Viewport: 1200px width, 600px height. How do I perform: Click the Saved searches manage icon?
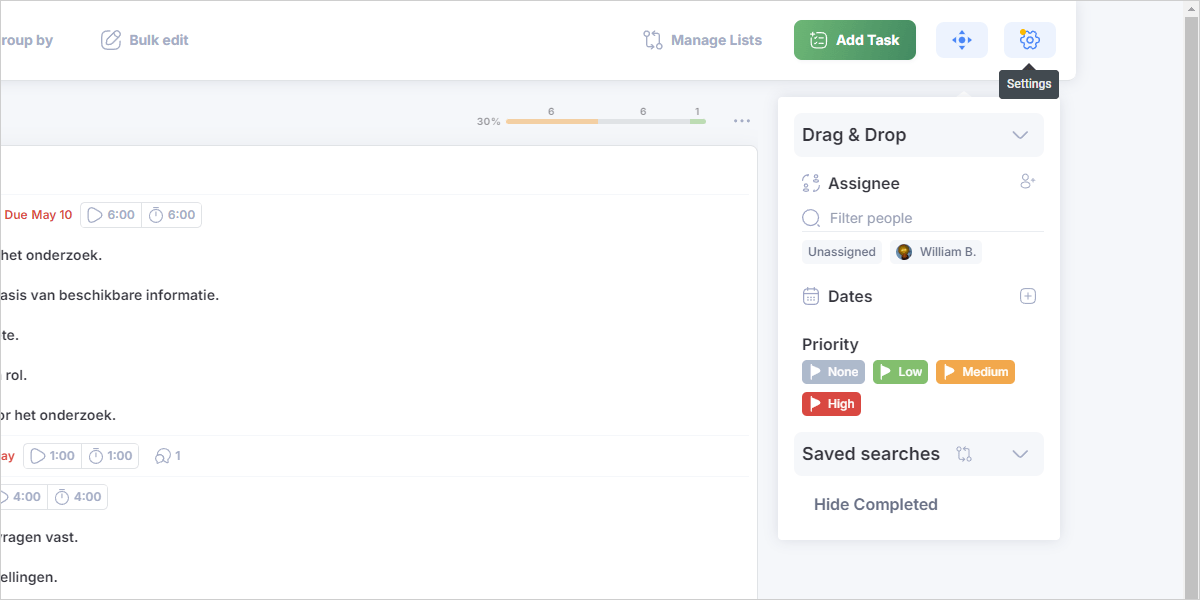coord(964,454)
